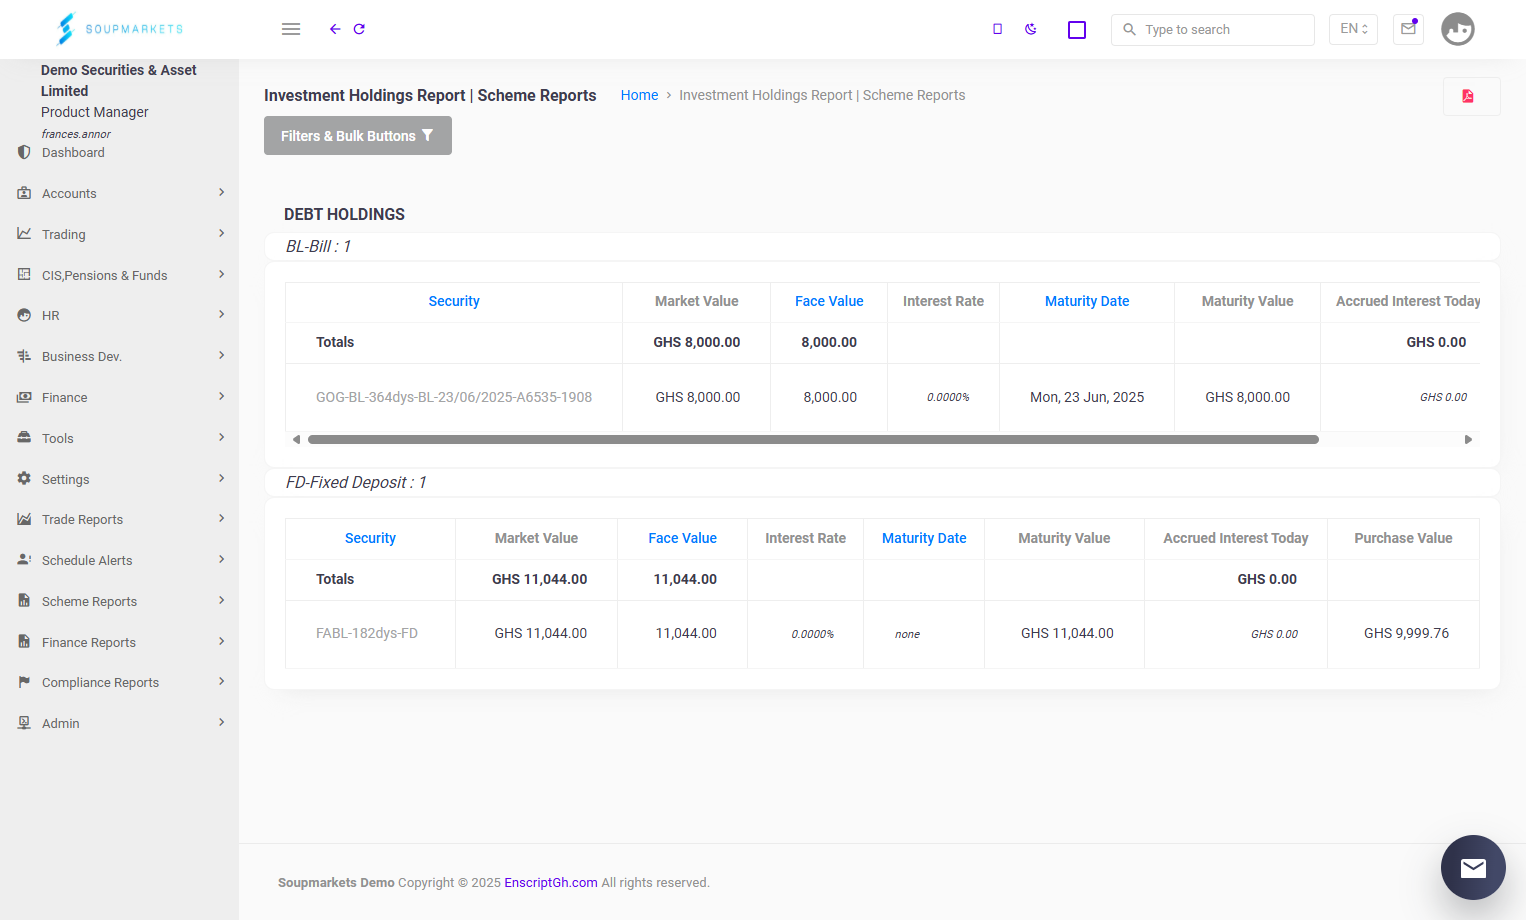This screenshot has height=920, width=1526.
Task: Click the Scheme Reports icon
Action: click(x=24, y=601)
